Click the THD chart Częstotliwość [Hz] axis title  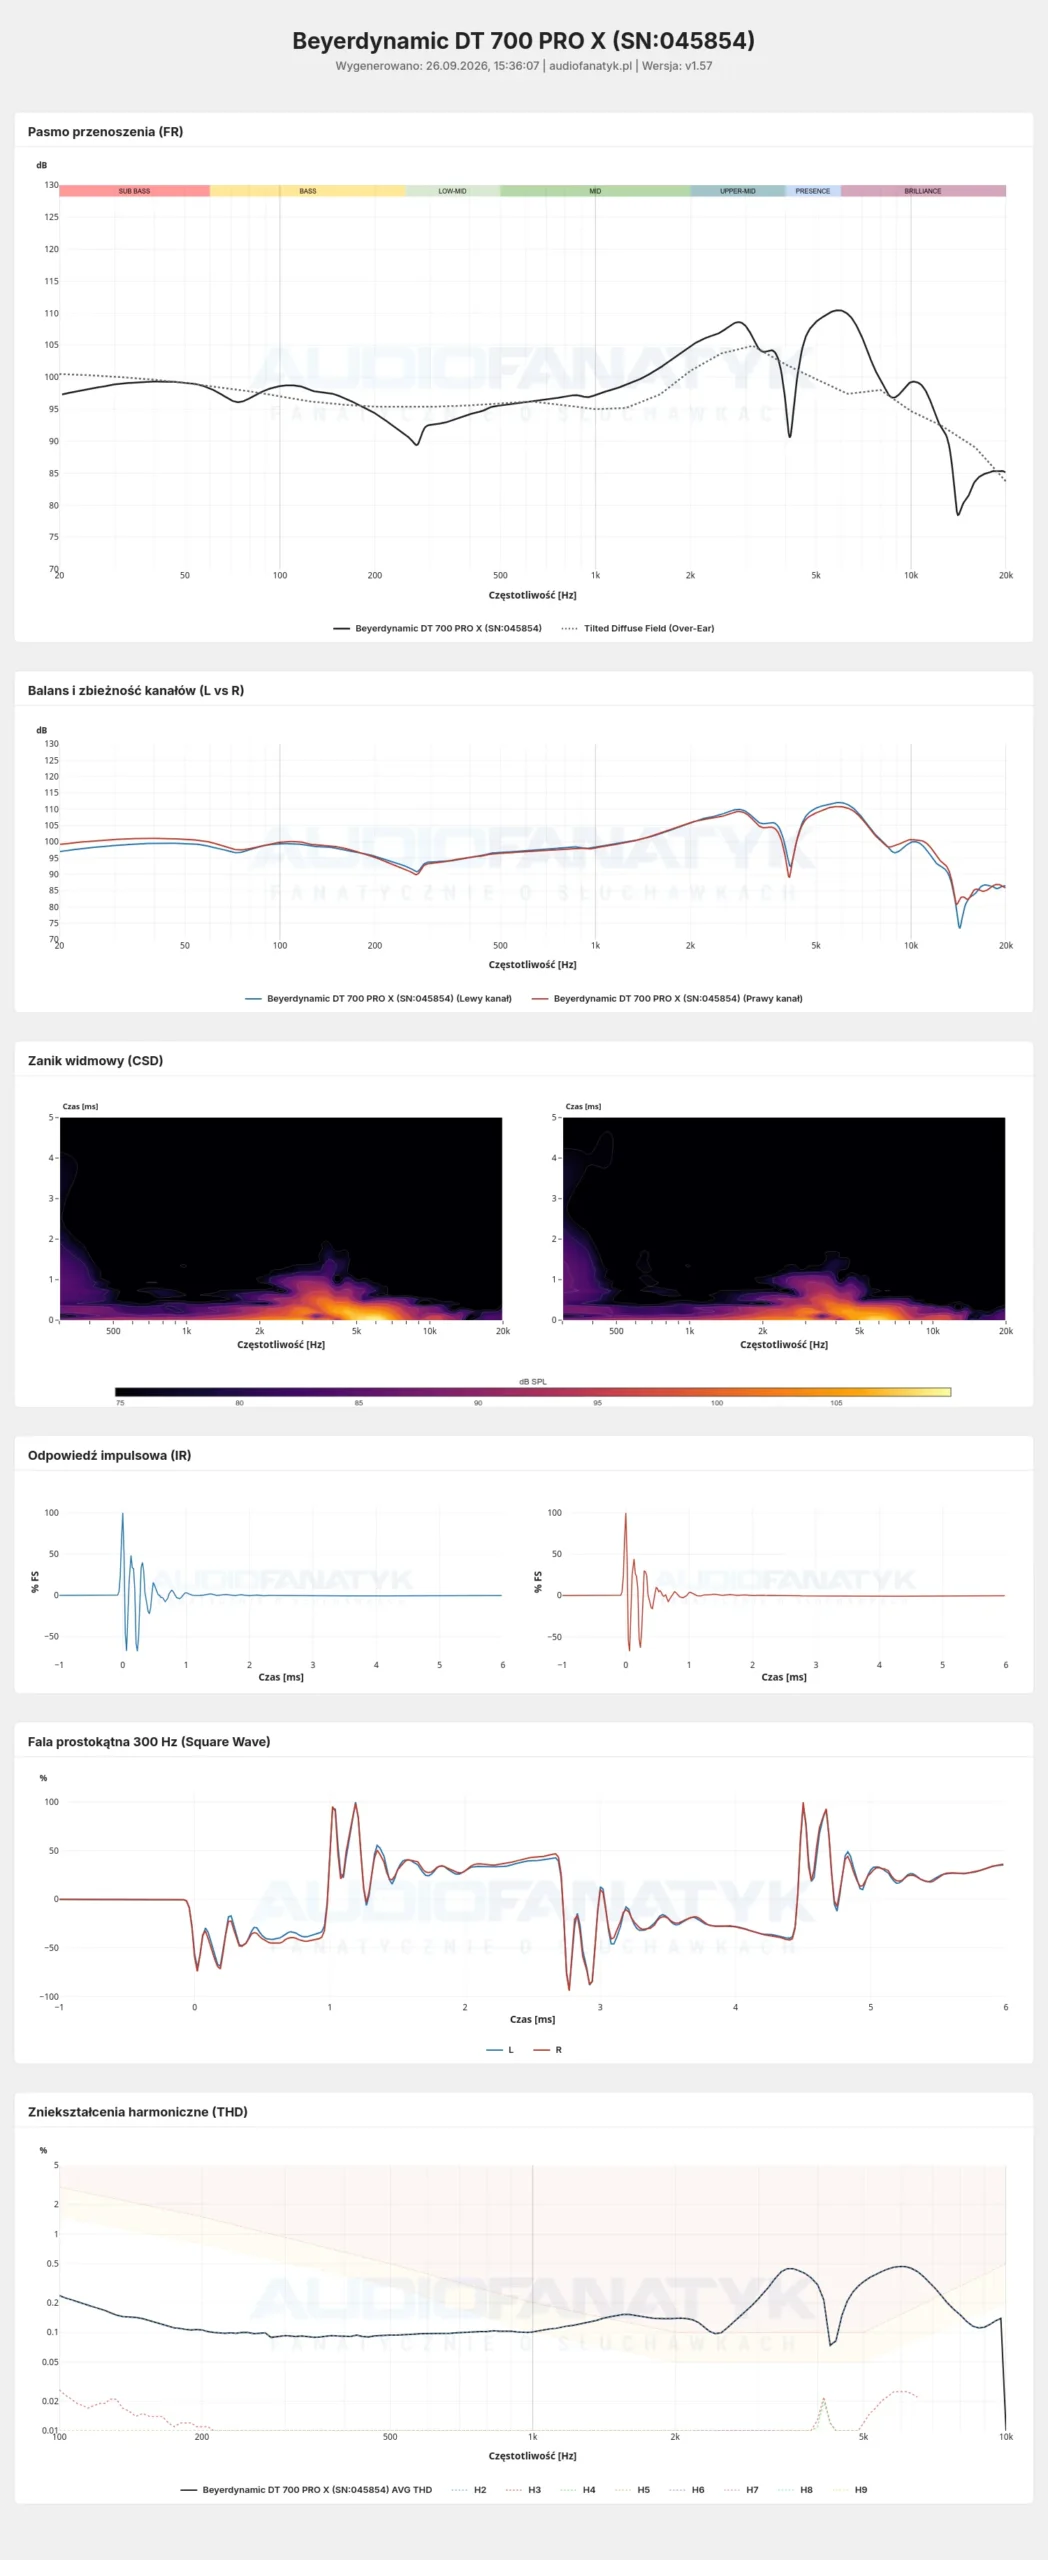[532, 2455]
